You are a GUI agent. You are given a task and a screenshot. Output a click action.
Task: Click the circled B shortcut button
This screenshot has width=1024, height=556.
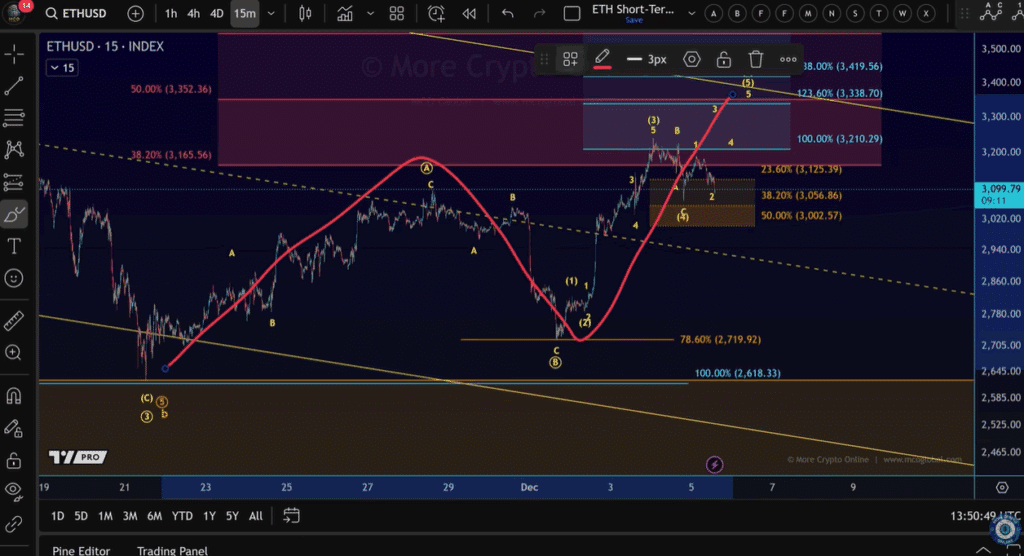(737, 13)
